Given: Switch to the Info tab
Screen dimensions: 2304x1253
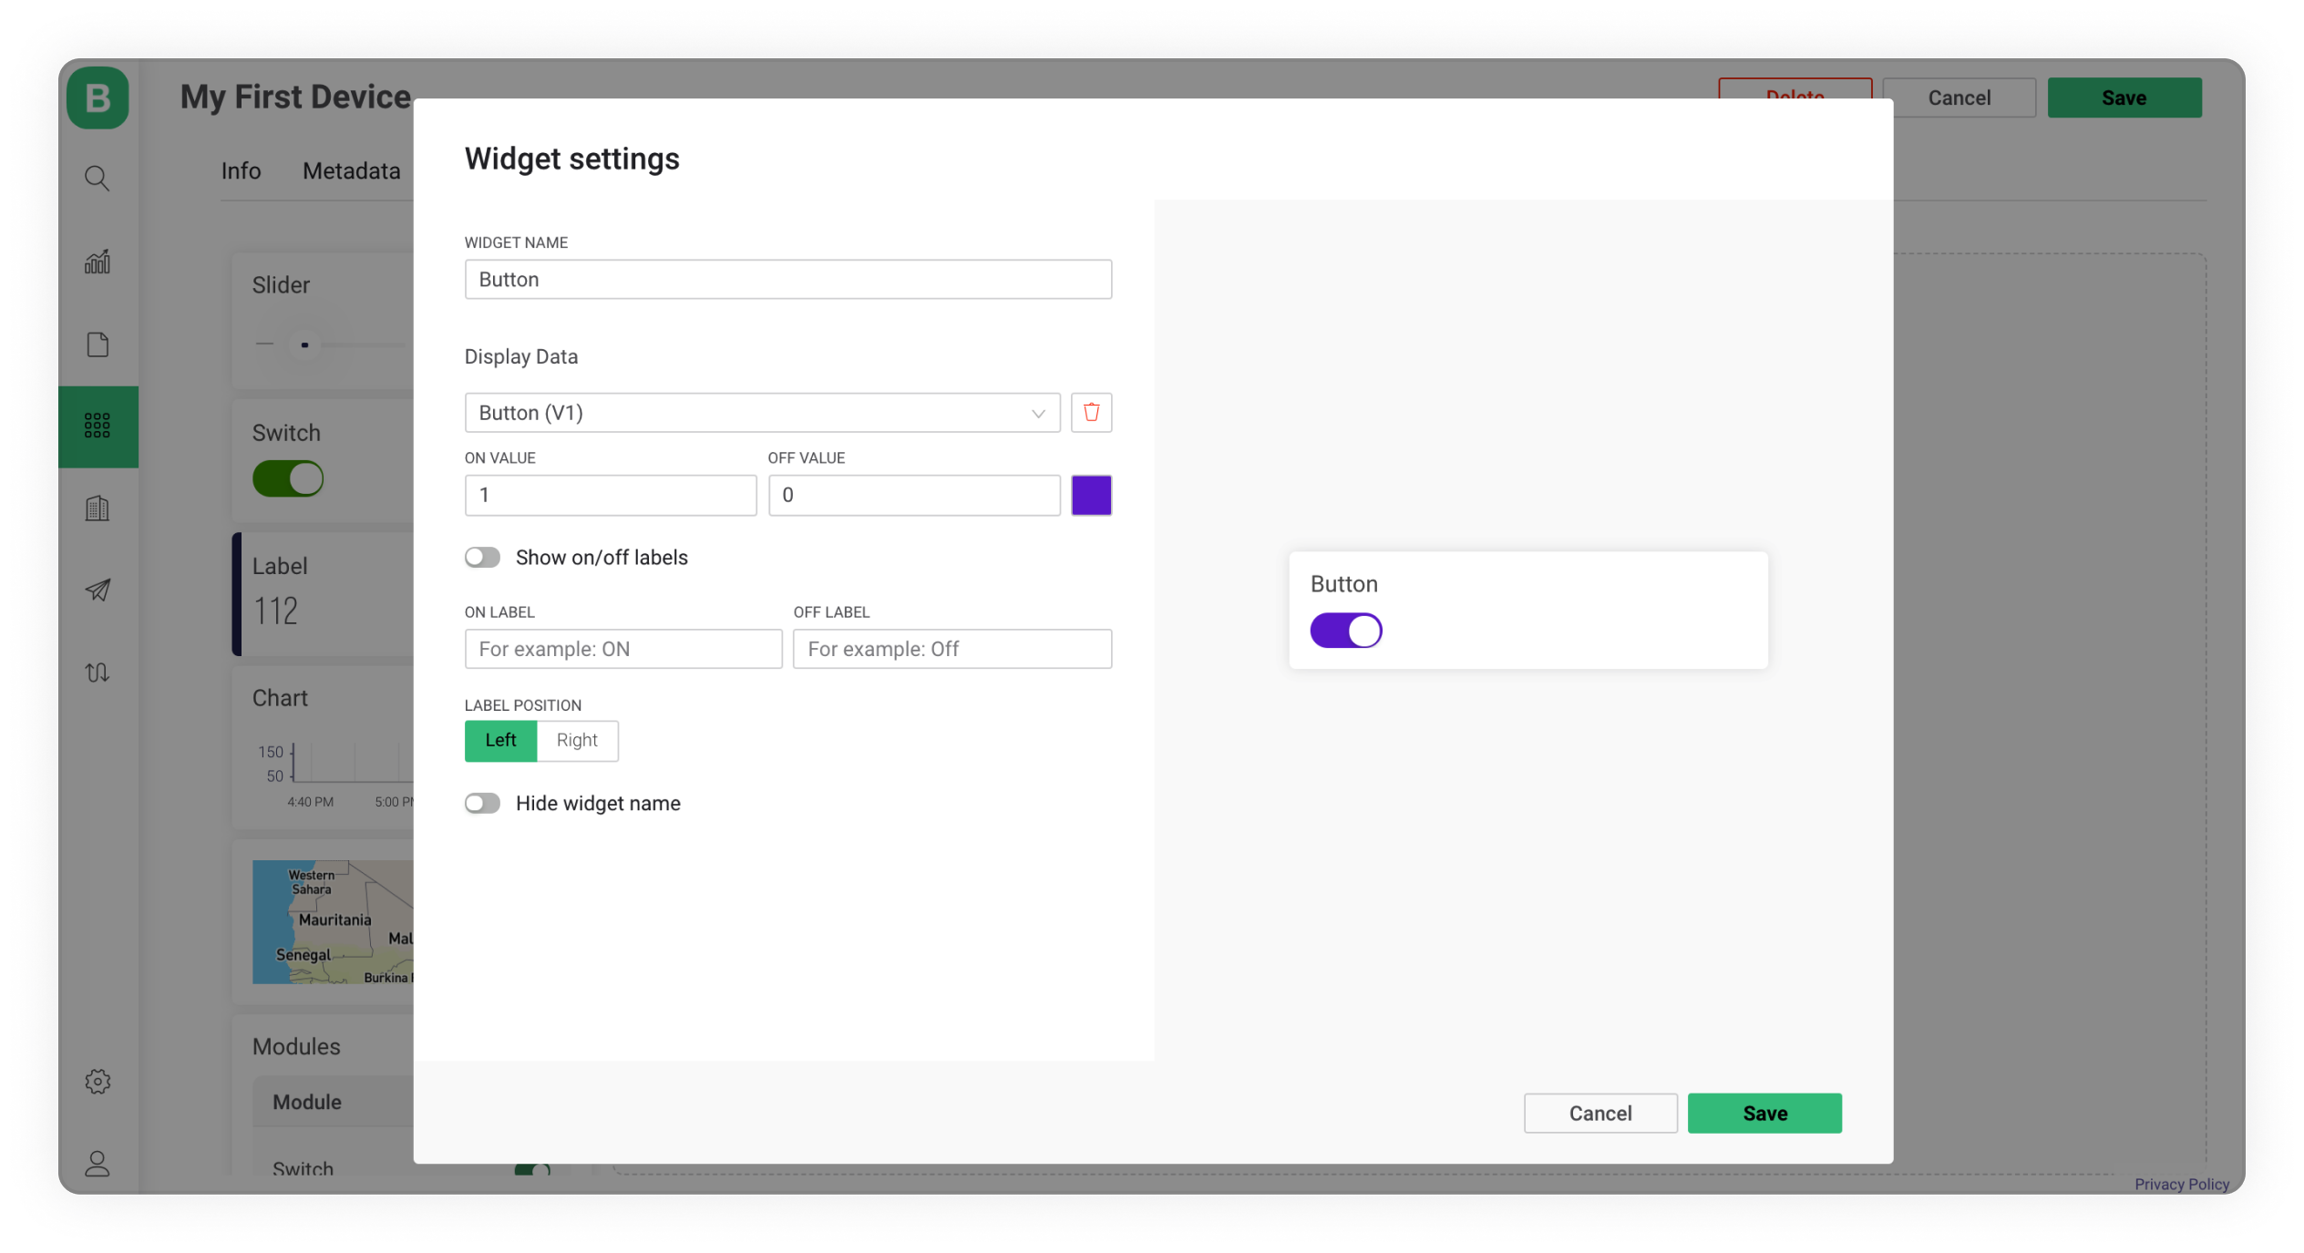Looking at the screenshot, I should pos(241,171).
